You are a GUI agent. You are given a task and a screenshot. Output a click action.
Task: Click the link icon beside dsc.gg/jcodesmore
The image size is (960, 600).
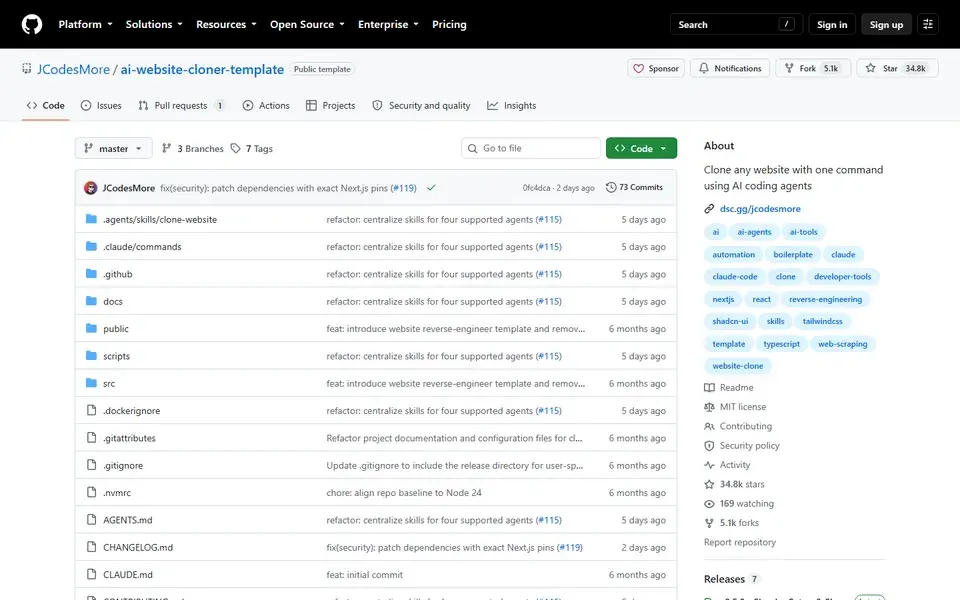pyautogui.click(x=709, y=209)
